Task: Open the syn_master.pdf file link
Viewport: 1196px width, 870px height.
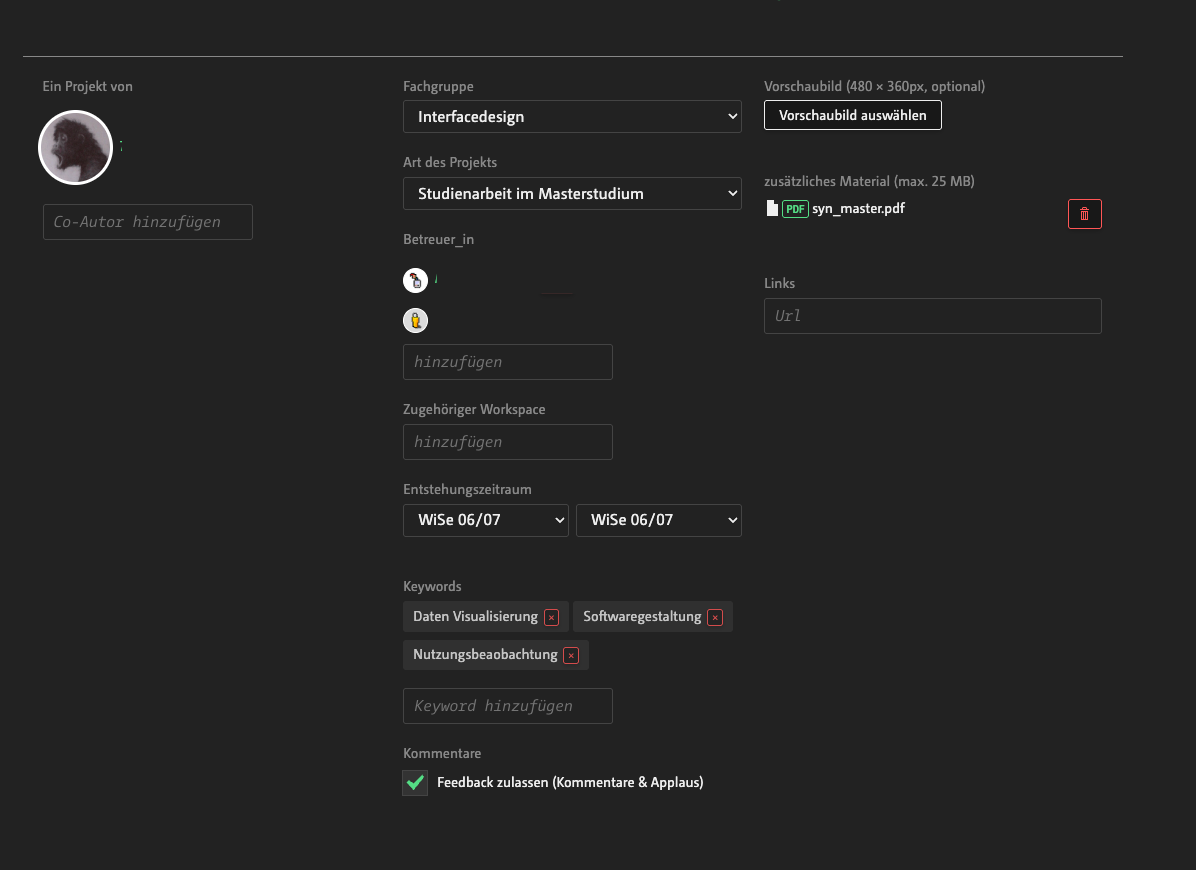Action: (x=858, y=208)
